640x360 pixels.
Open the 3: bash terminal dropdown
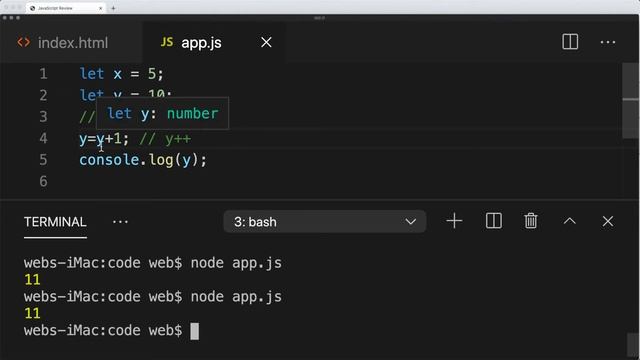(325, 222)
